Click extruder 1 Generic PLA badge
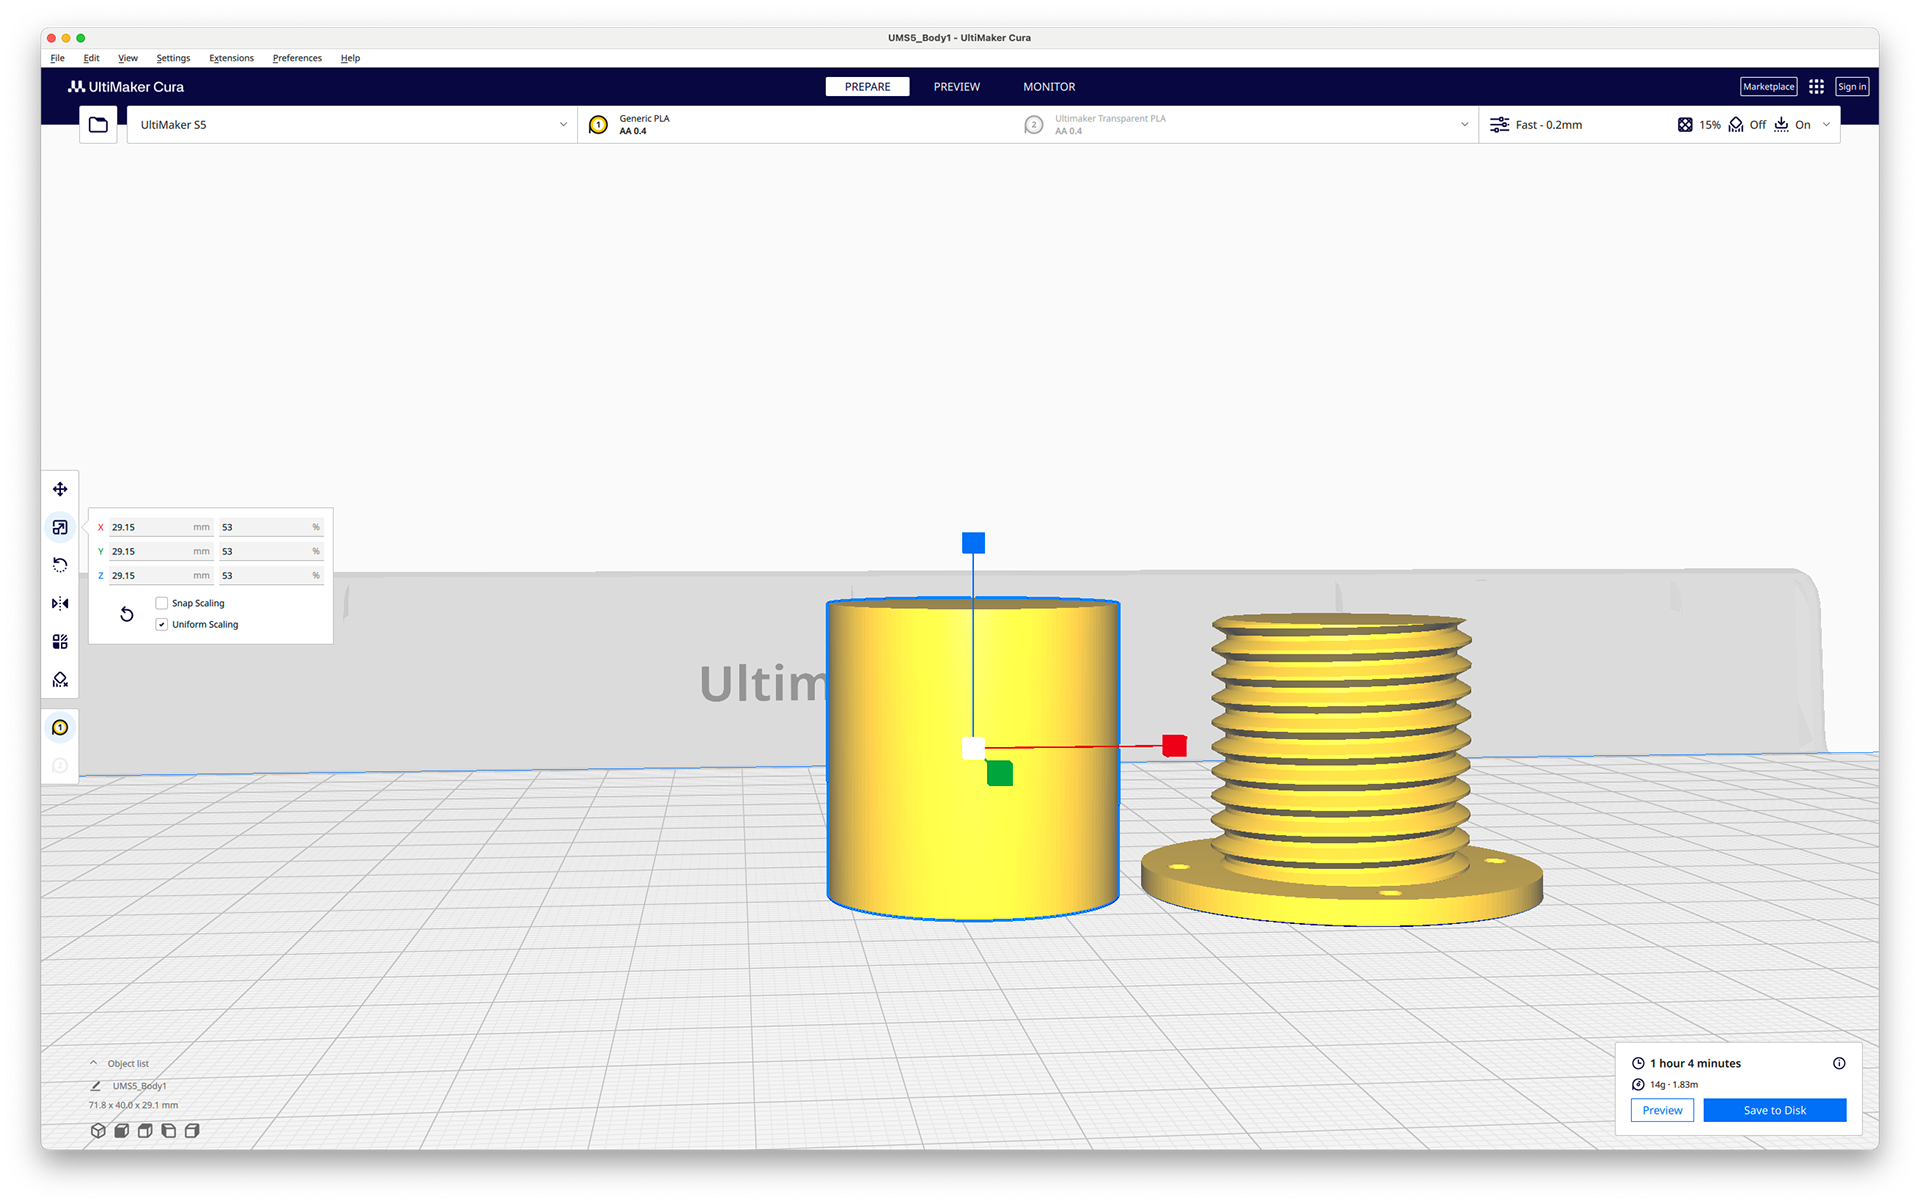Screen dimensions: 1920x1204 [598, 125]
